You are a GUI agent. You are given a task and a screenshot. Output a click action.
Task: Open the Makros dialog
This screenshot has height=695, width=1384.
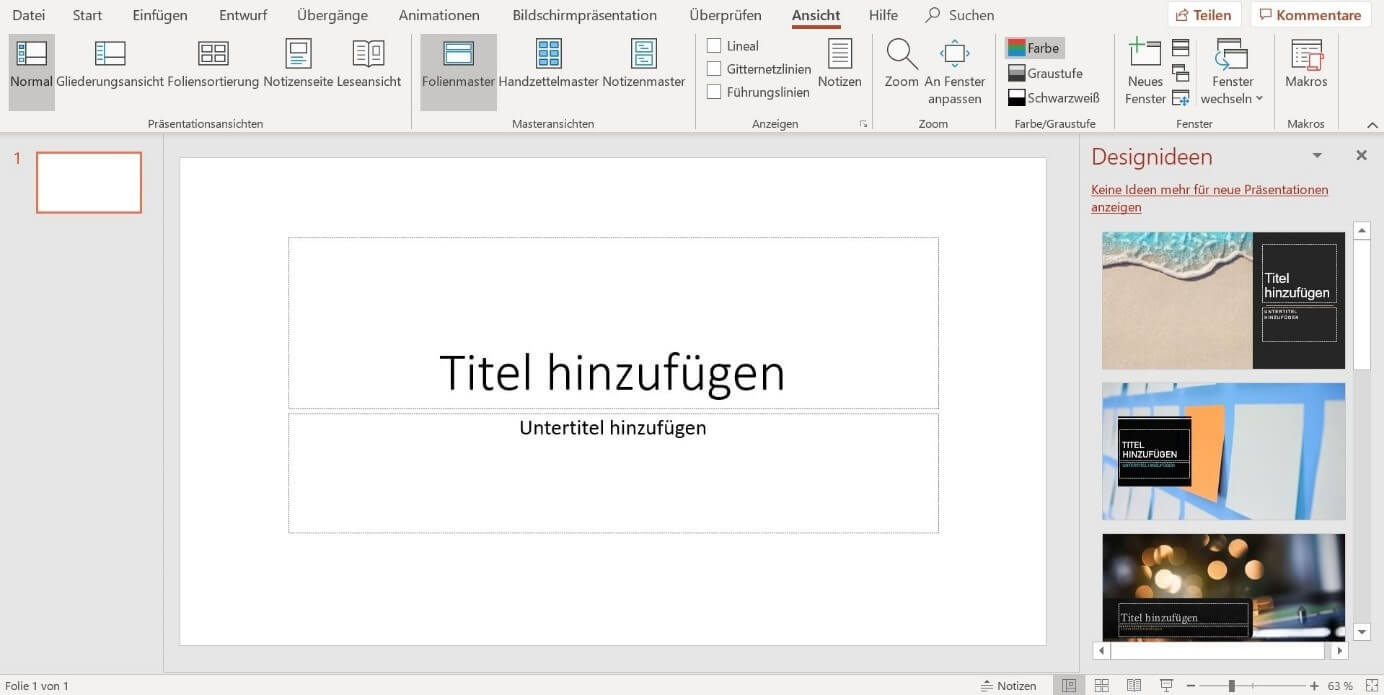1306,65
